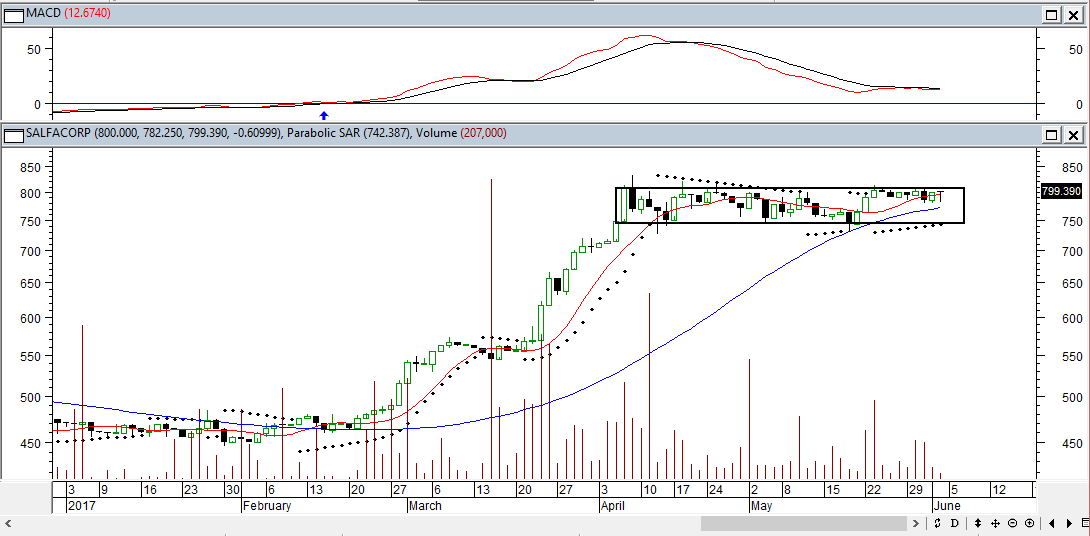Screen dimensions: 1090x536
Task: Close the MACD indicator window
Action: 1073,15
